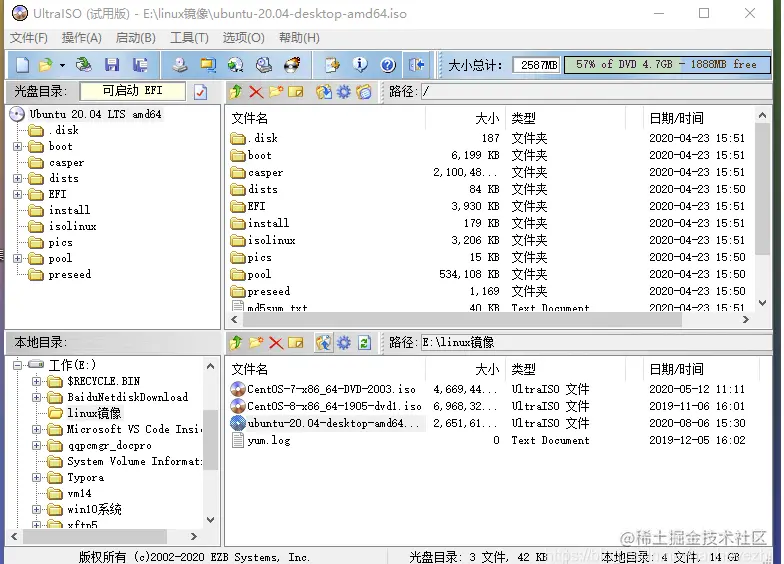Image resolution: width=784 pixels, height=564 pixels.
Task: Sort local files by 类型 column header
Action: (565, 370)
